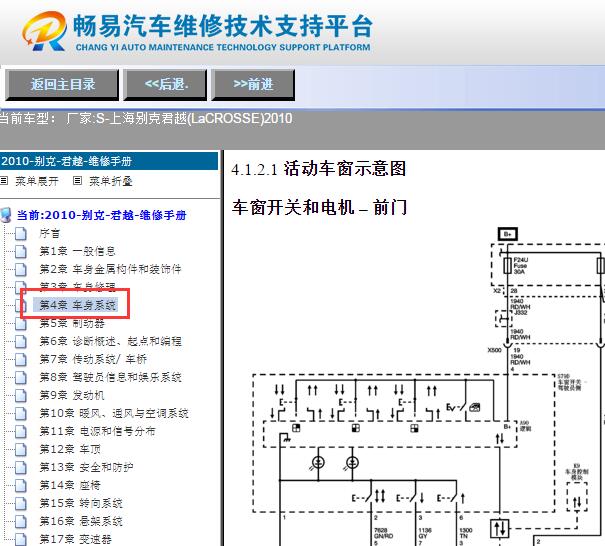605x546 pixels.
Task: Click the 菜单折叠 list icon
Action: [x=78, y=181]
